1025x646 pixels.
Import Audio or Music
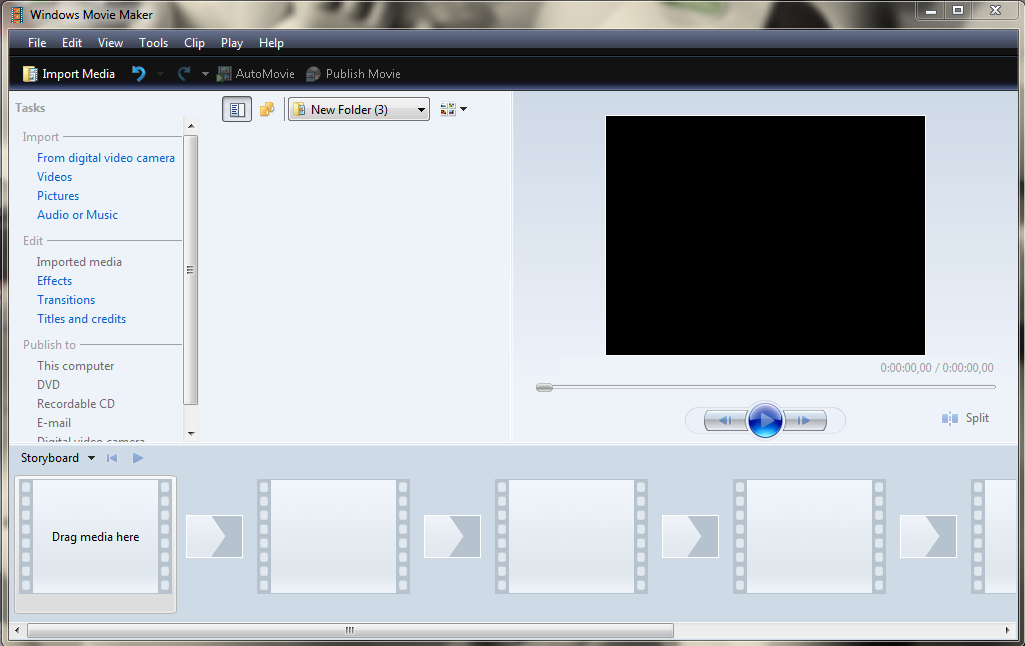(78, 214)
